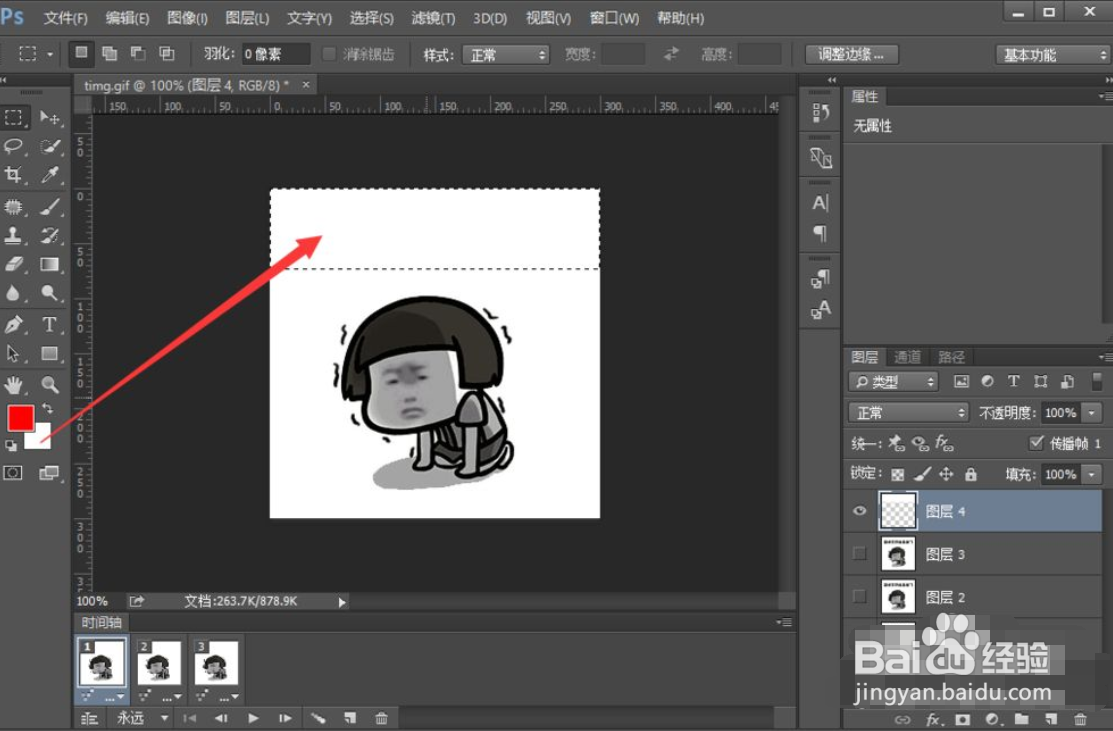Screen dimensions: 1113x731
Task: Open the layer filter 类型 dropdown
Action: pos(893,382)
